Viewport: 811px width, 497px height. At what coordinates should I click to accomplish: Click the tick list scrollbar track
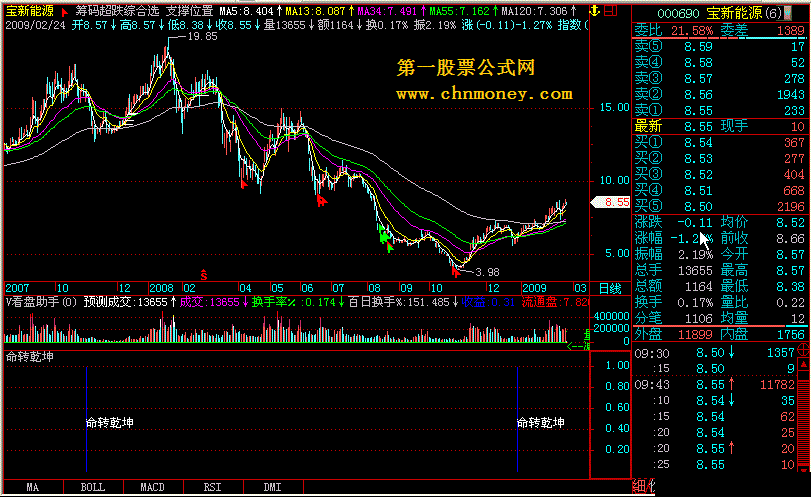tap(804, 417)
